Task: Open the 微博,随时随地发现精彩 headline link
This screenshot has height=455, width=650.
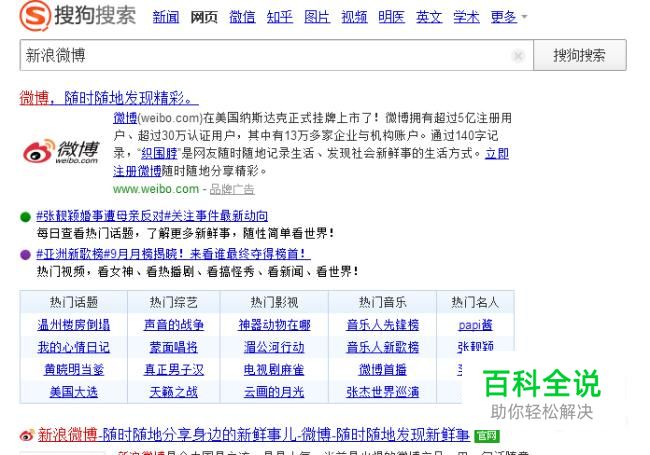Action: tap(109, 98)
